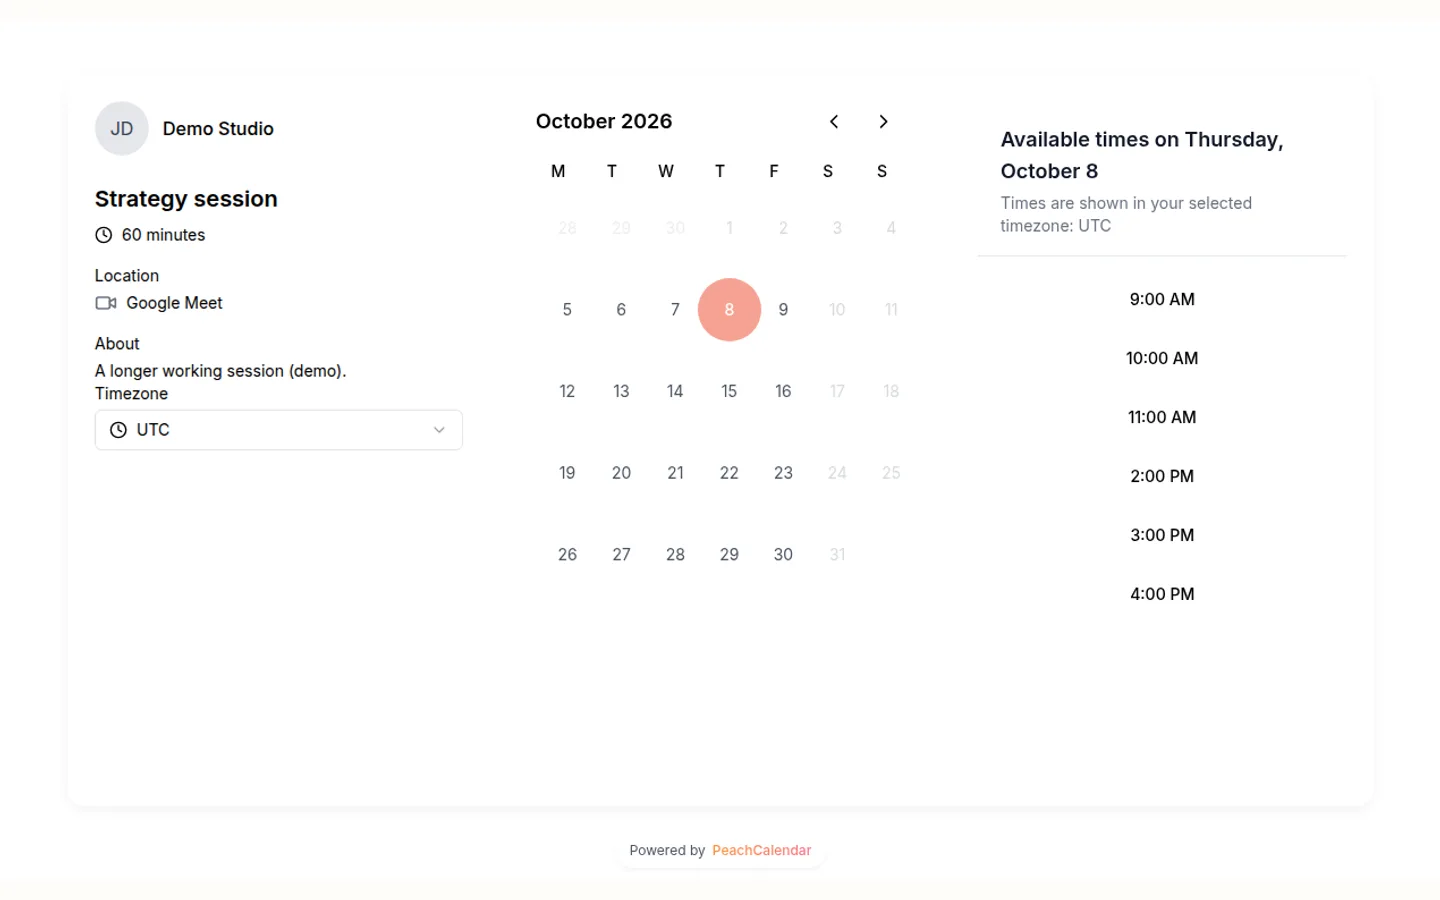Choose the 4:00 PM time slot
Viewport: 1440px width, 900px height.
[1162, 594]
